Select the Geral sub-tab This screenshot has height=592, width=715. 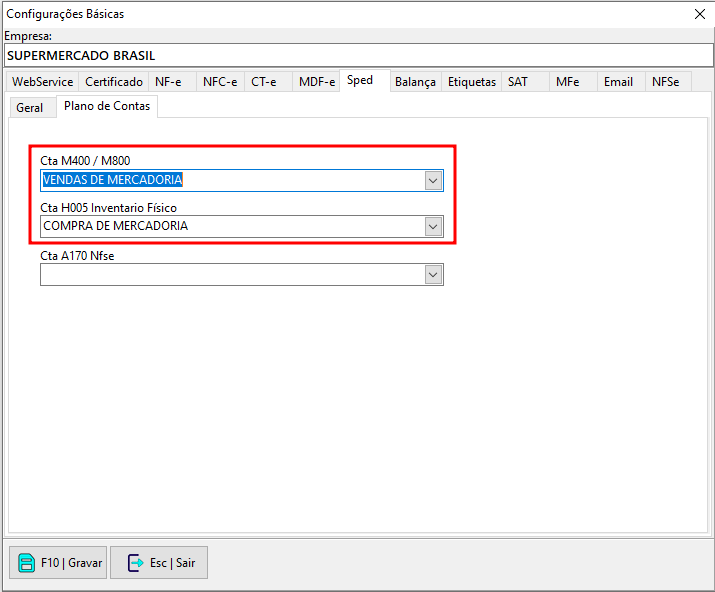point(30,108)
